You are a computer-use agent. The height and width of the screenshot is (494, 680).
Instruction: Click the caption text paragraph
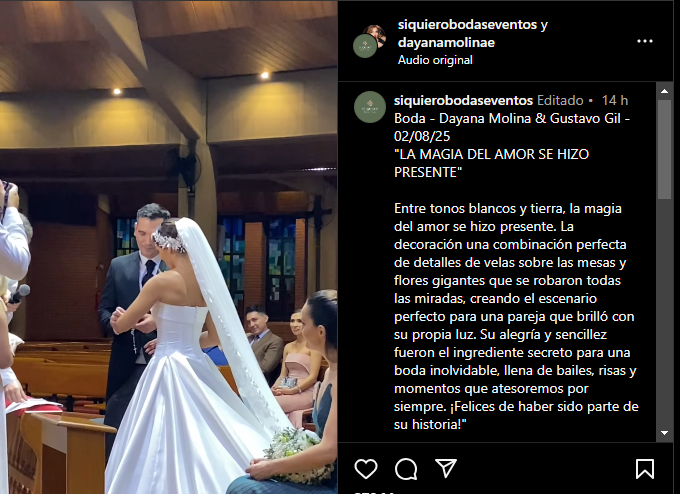coord(516,316)
